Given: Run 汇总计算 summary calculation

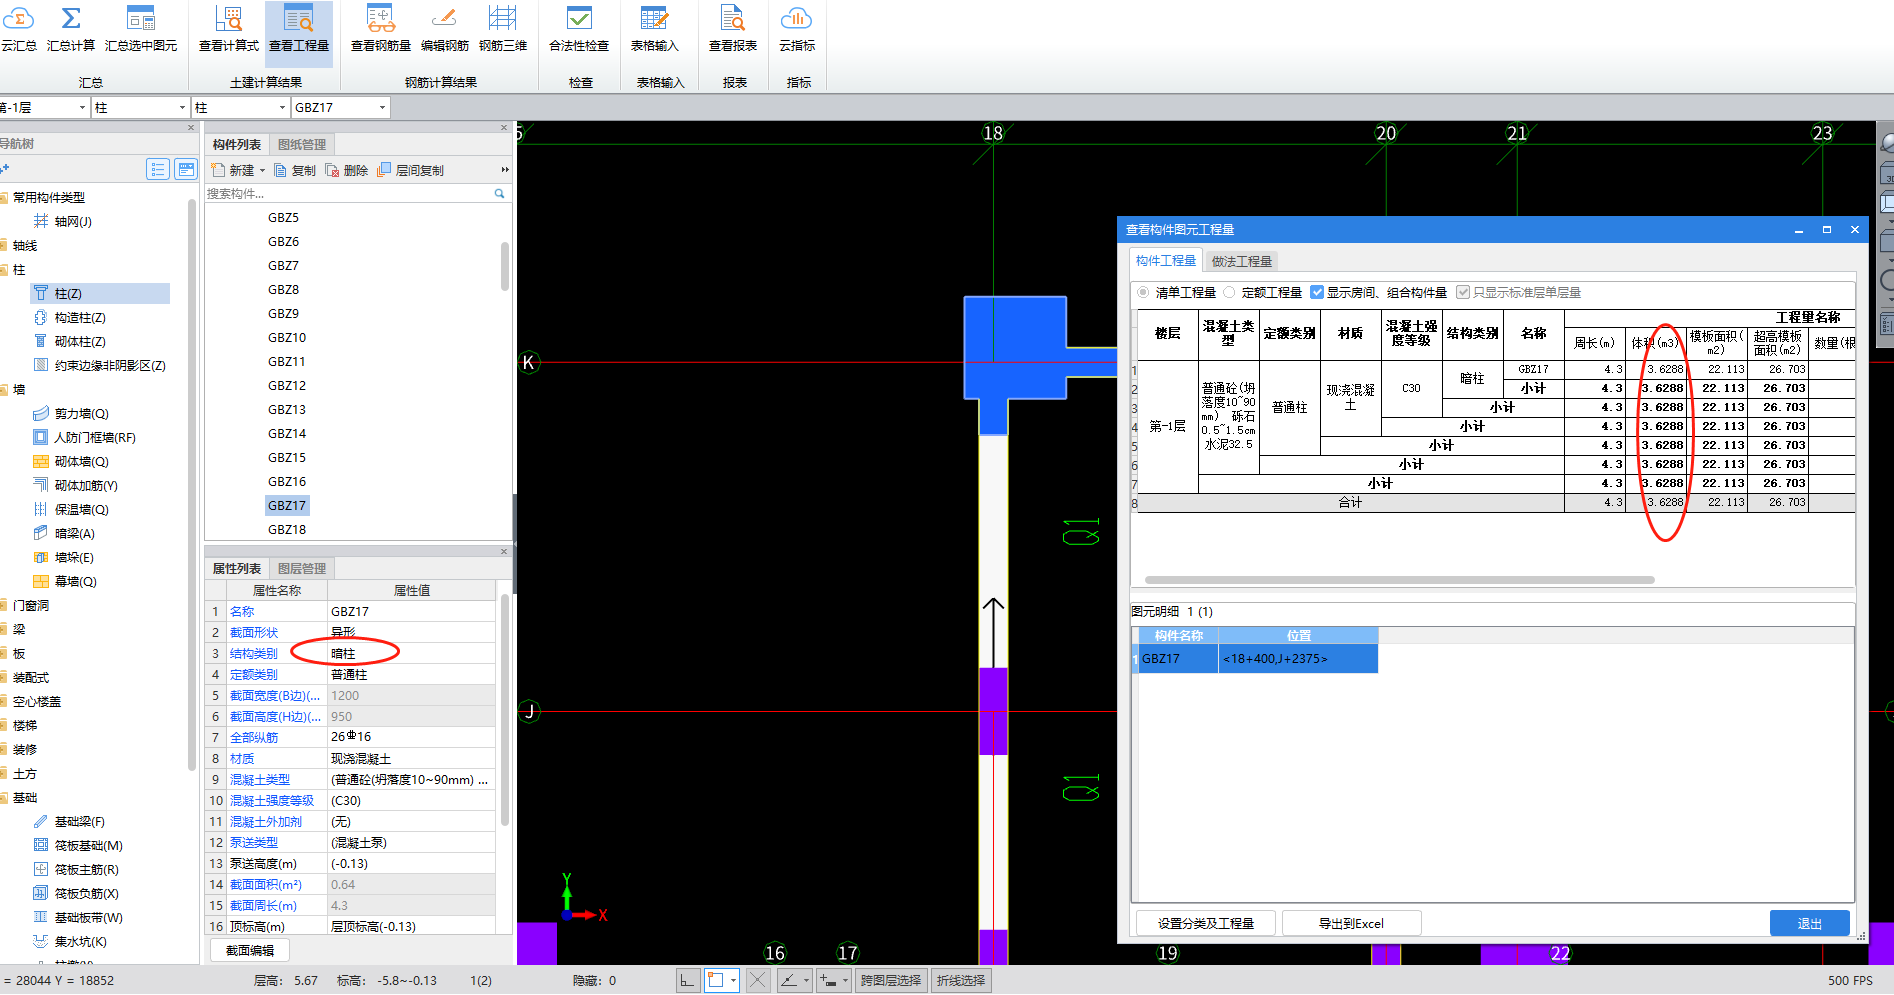Looking at the screenshot, I should (71, 28).
